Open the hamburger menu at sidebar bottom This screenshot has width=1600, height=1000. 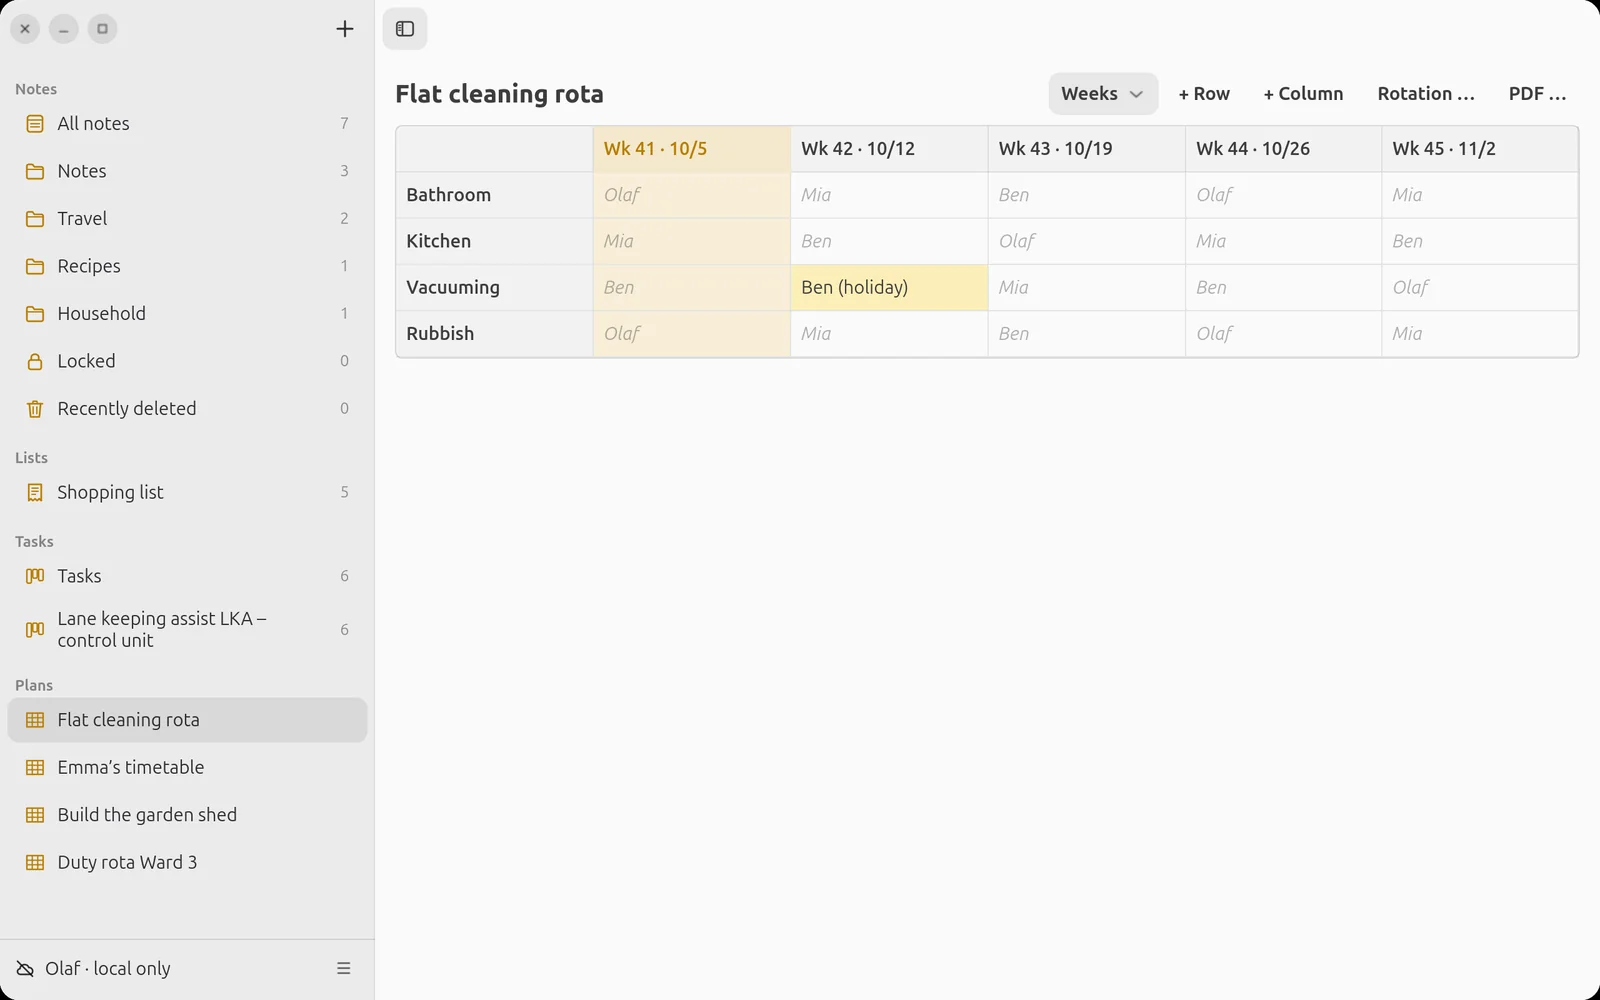click(344, 968)
